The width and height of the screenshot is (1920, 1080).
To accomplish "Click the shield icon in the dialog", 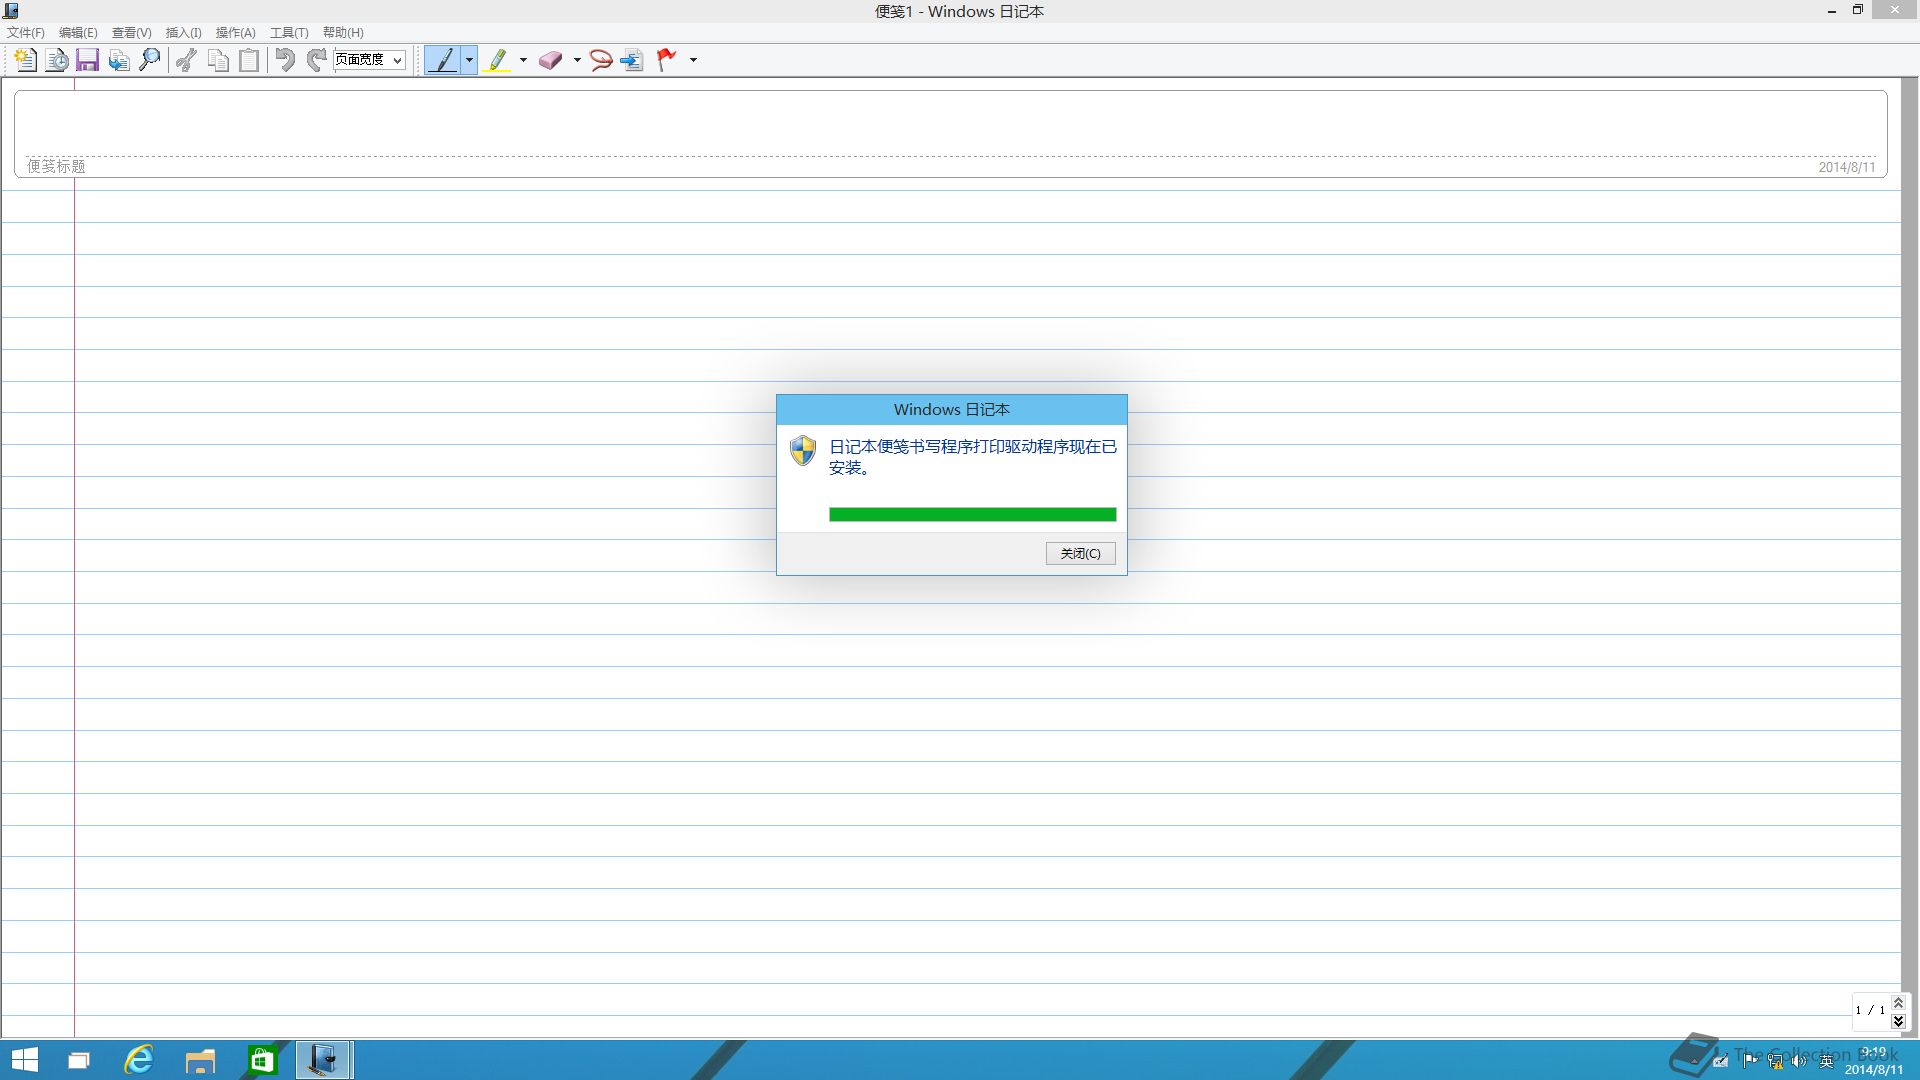I will tap(803, 450).
